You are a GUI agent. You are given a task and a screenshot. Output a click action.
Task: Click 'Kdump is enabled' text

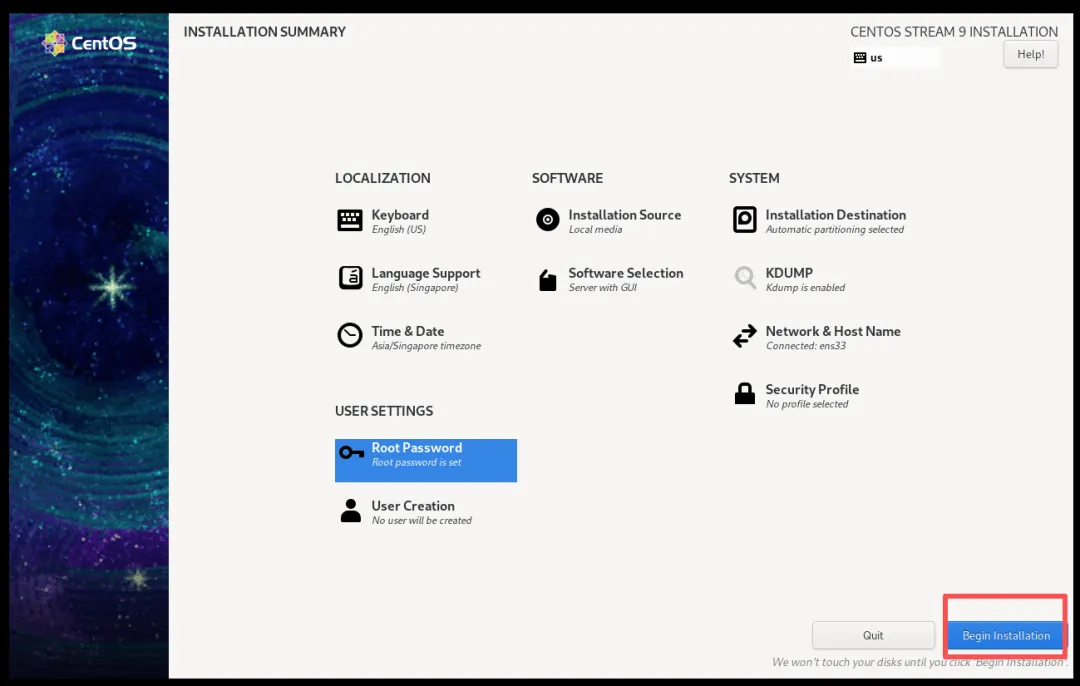click(805, 288)
